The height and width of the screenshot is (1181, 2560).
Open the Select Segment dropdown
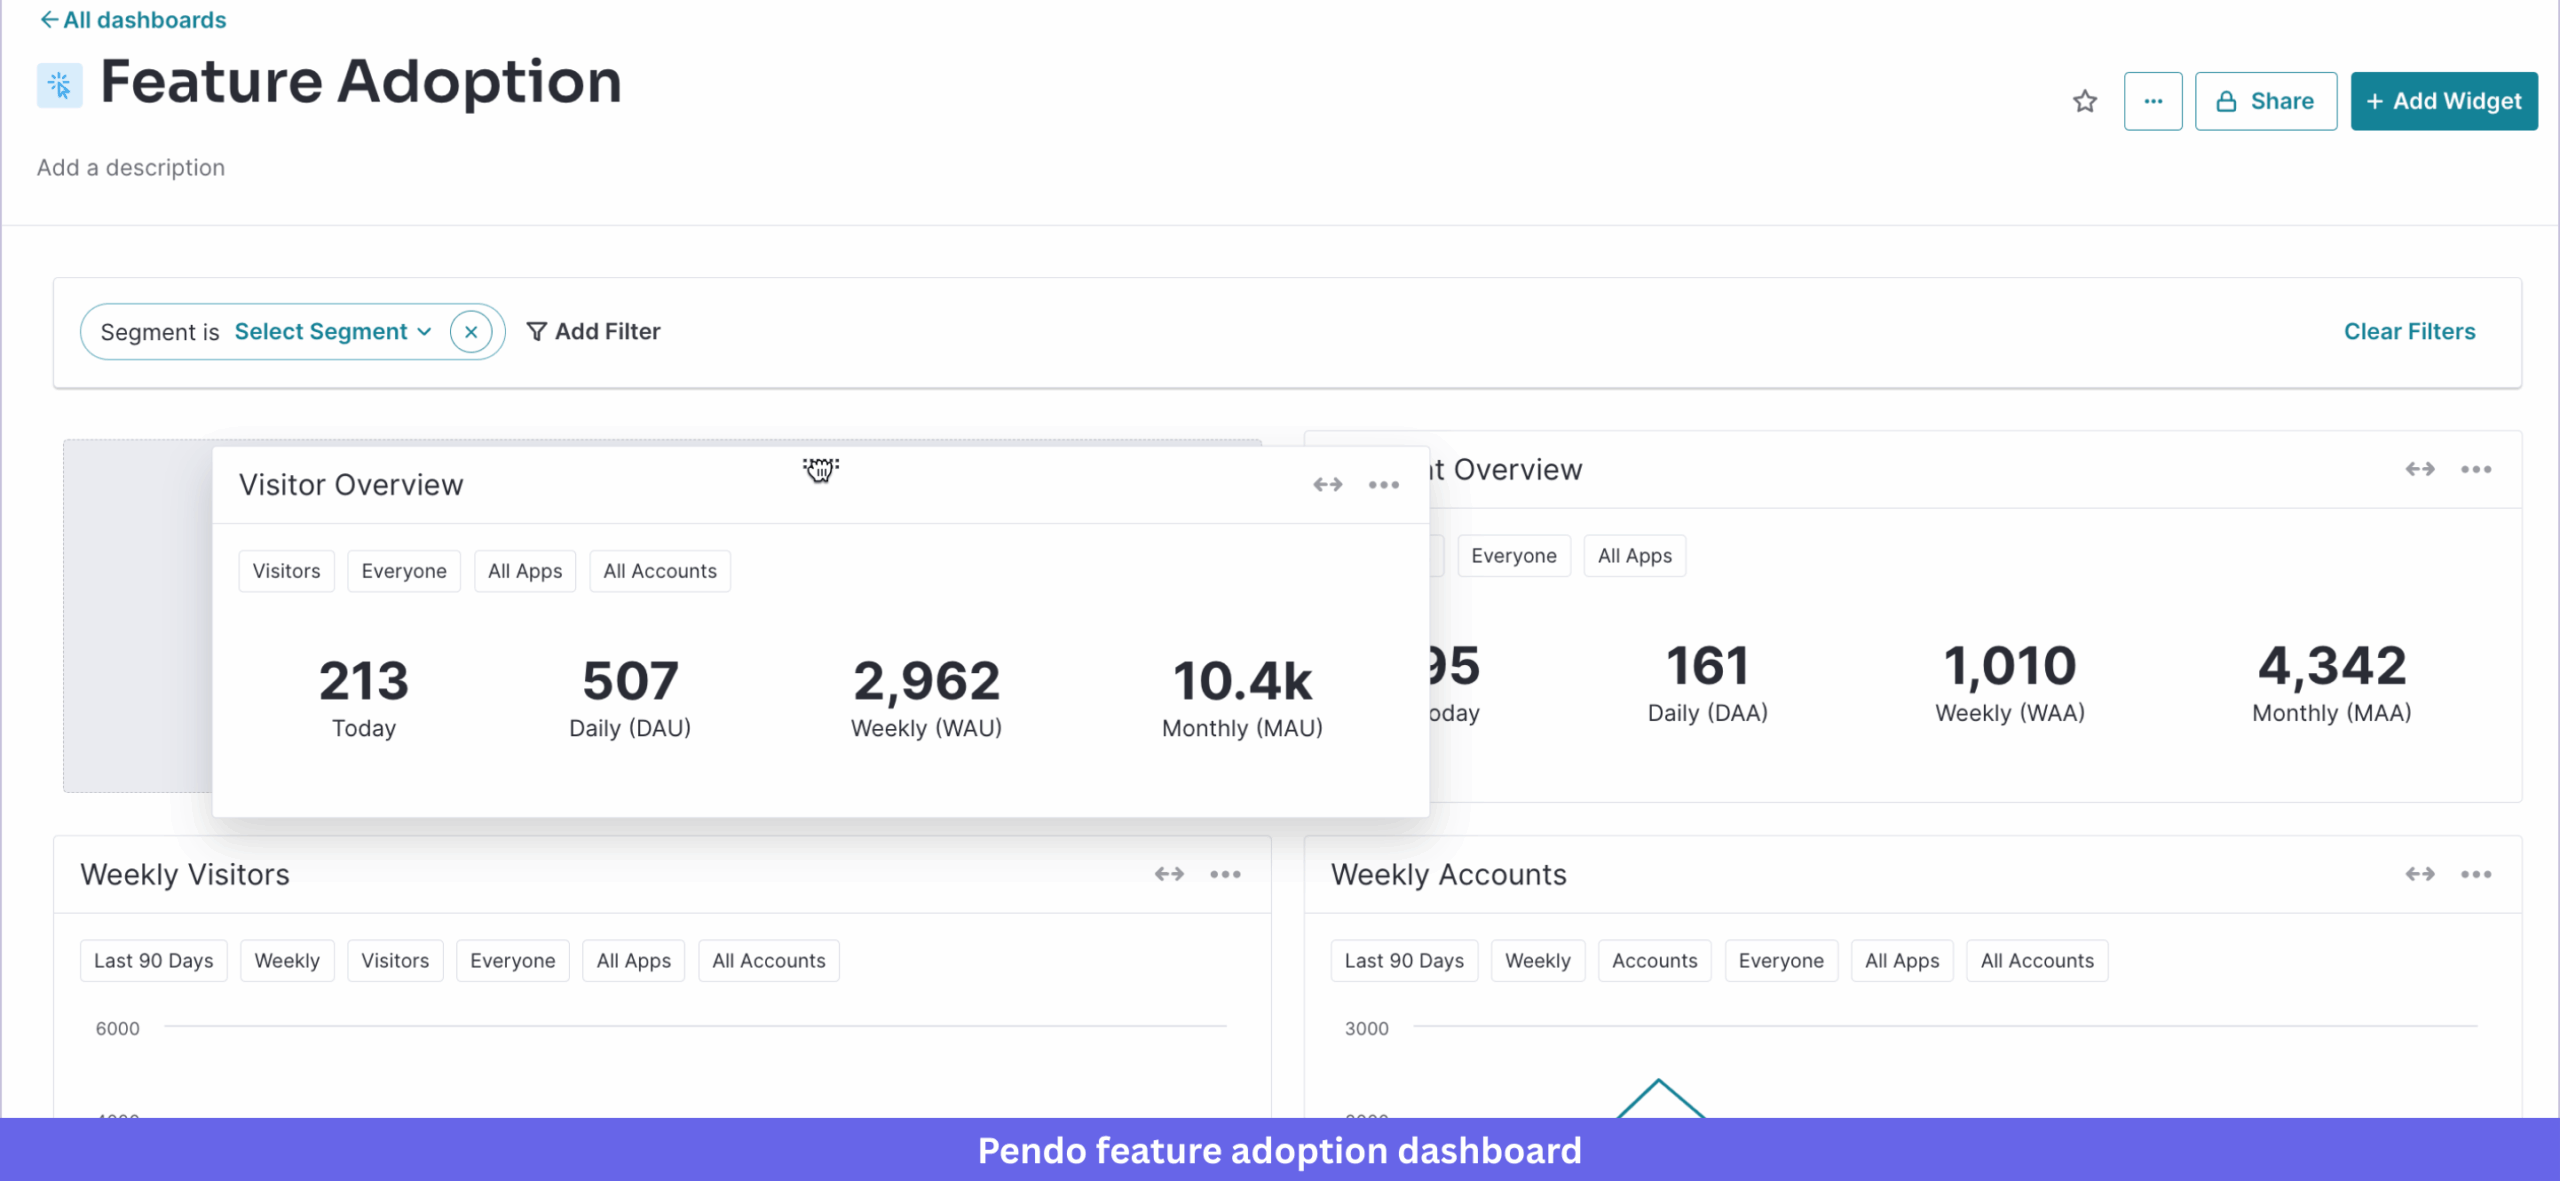(x=332, y=331)
